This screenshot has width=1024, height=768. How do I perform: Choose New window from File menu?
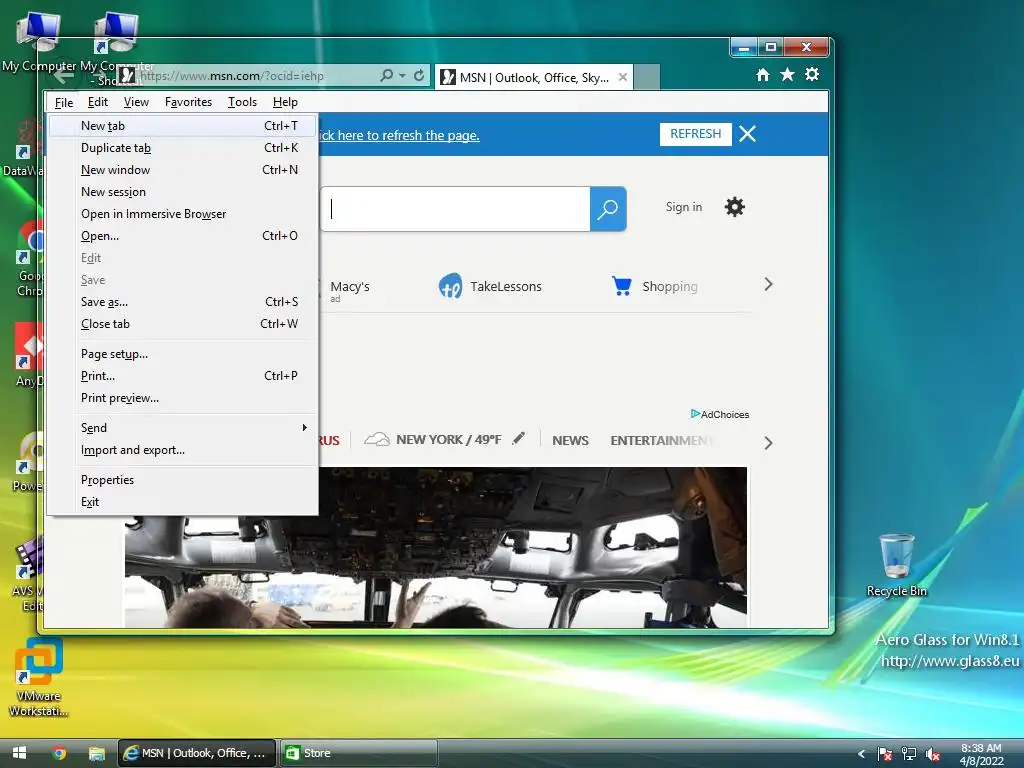click(183, 170)
